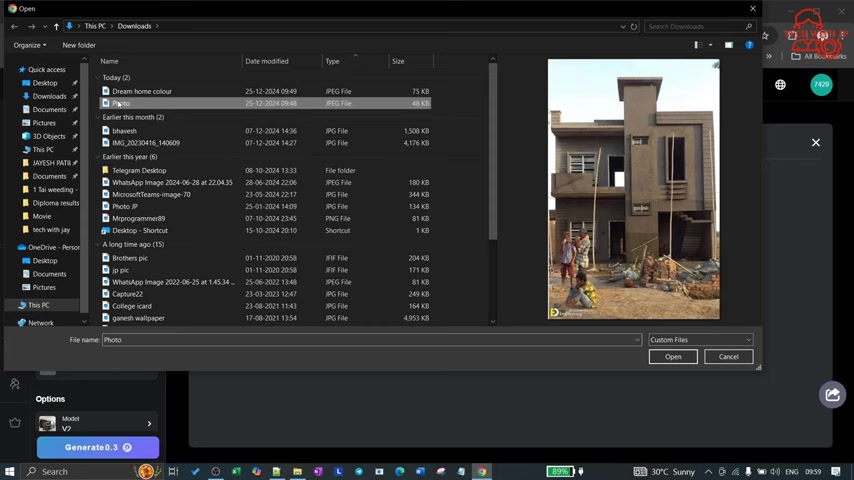
Task: Open Telegram from the taskbar
Action: tap(359, 471)
